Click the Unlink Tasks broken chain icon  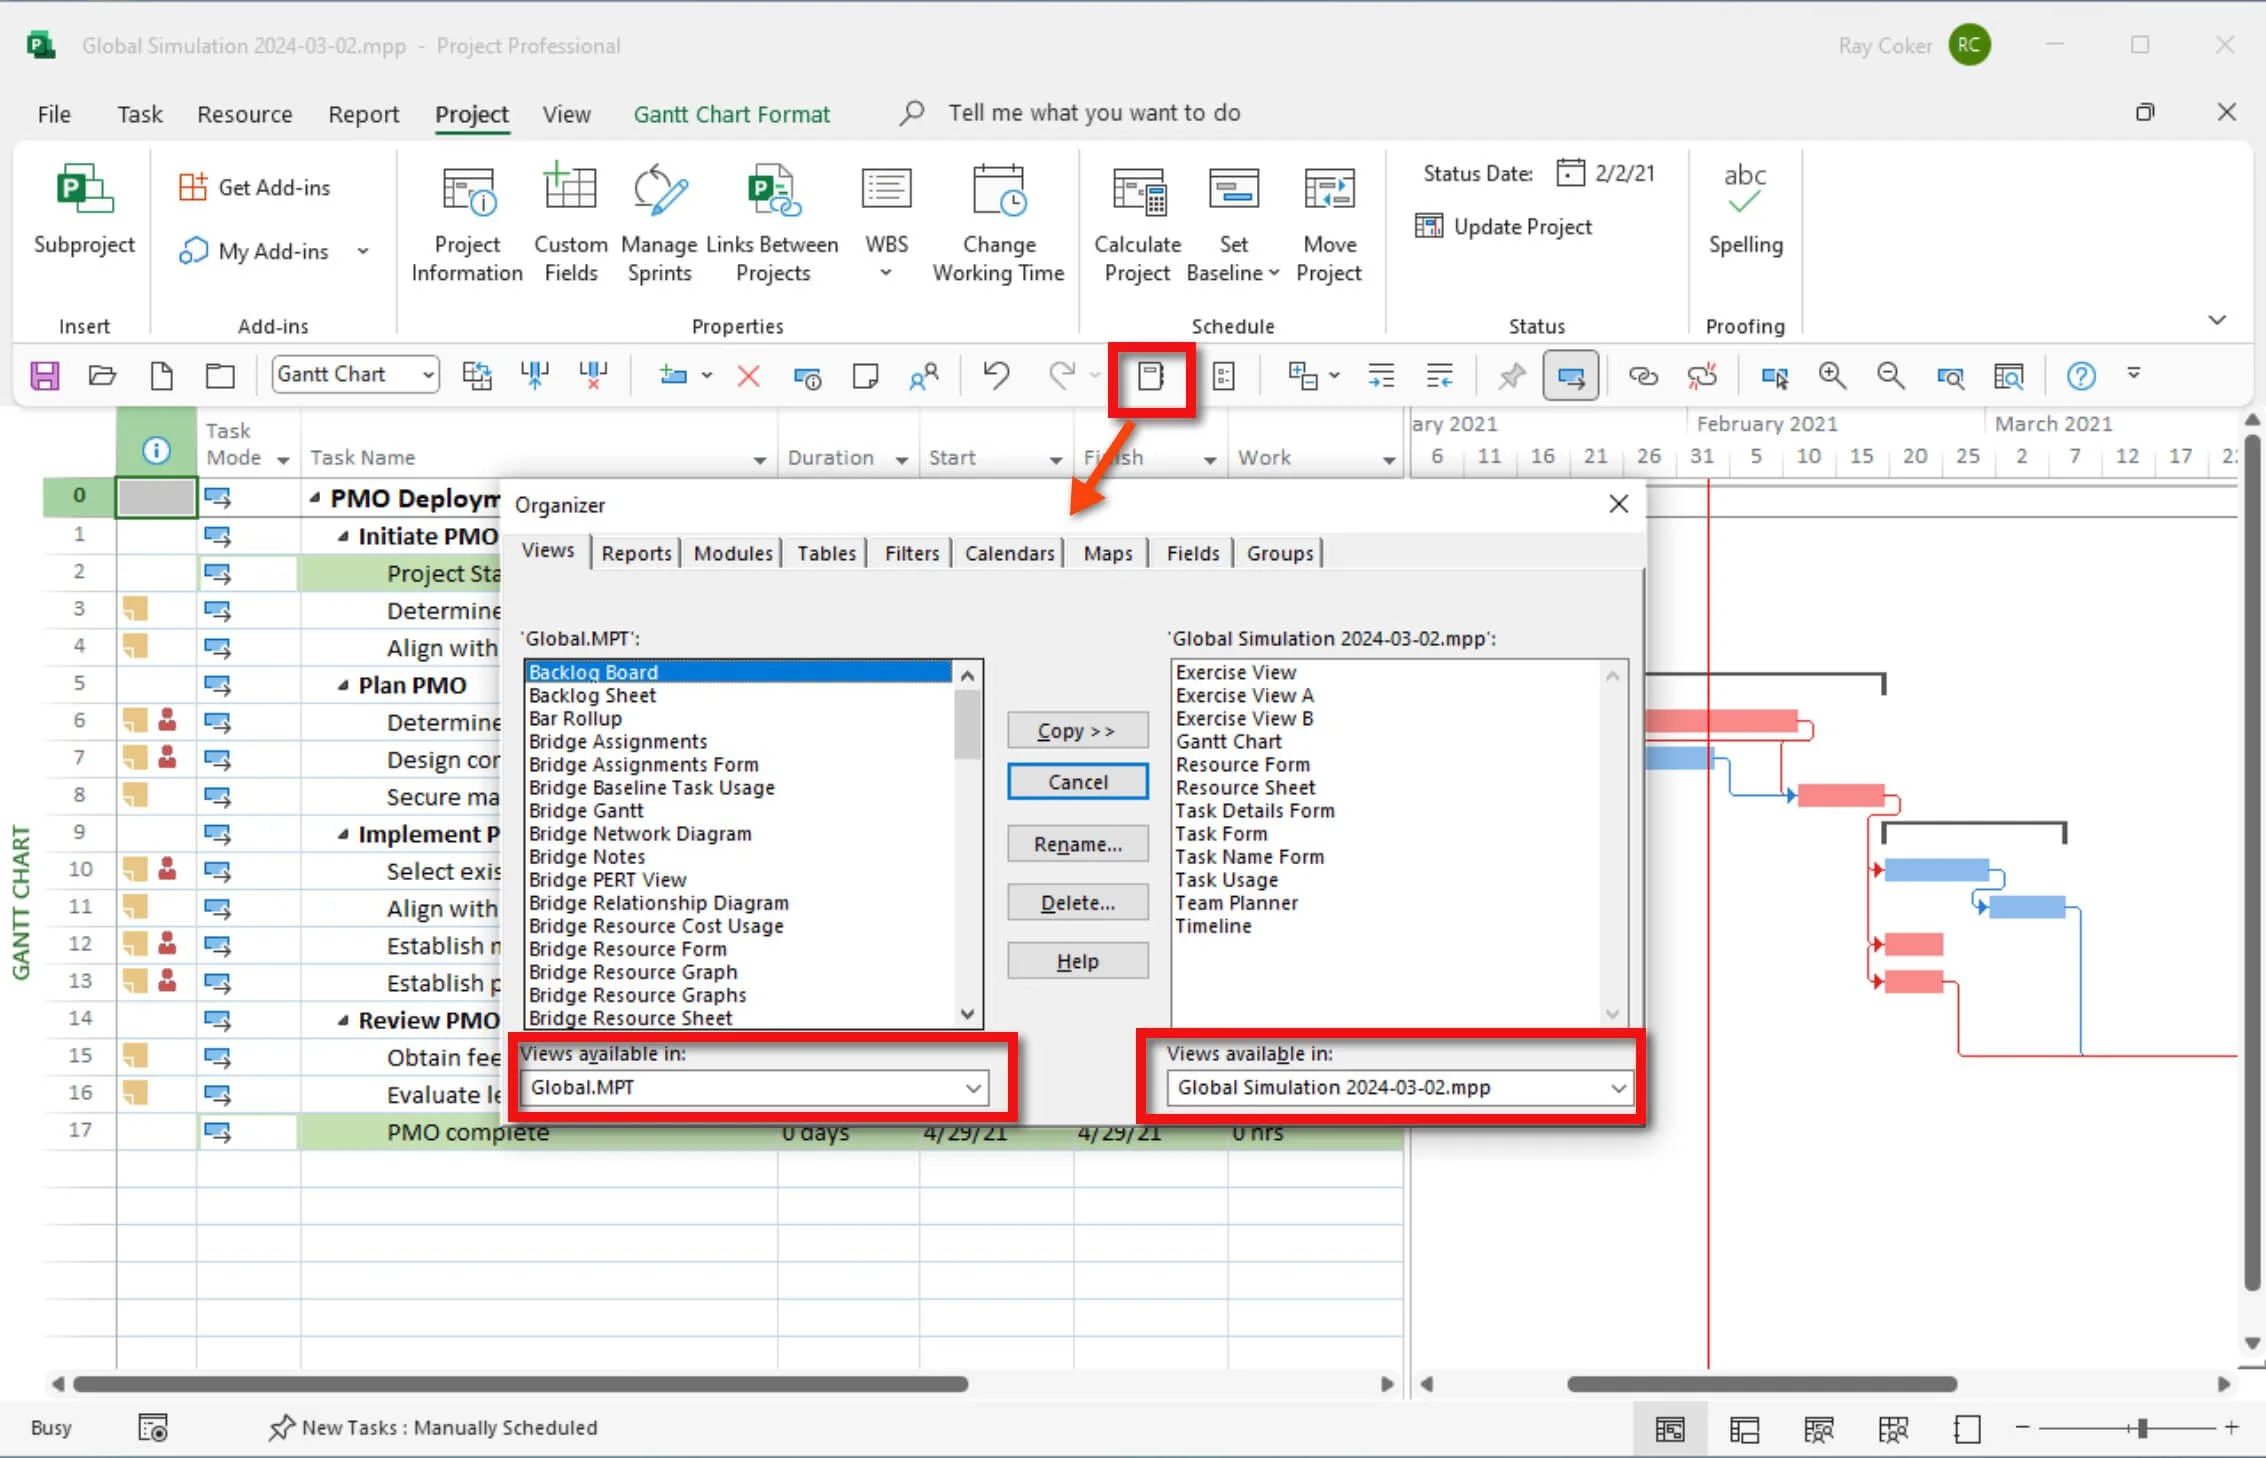[x=1702, y=376]
